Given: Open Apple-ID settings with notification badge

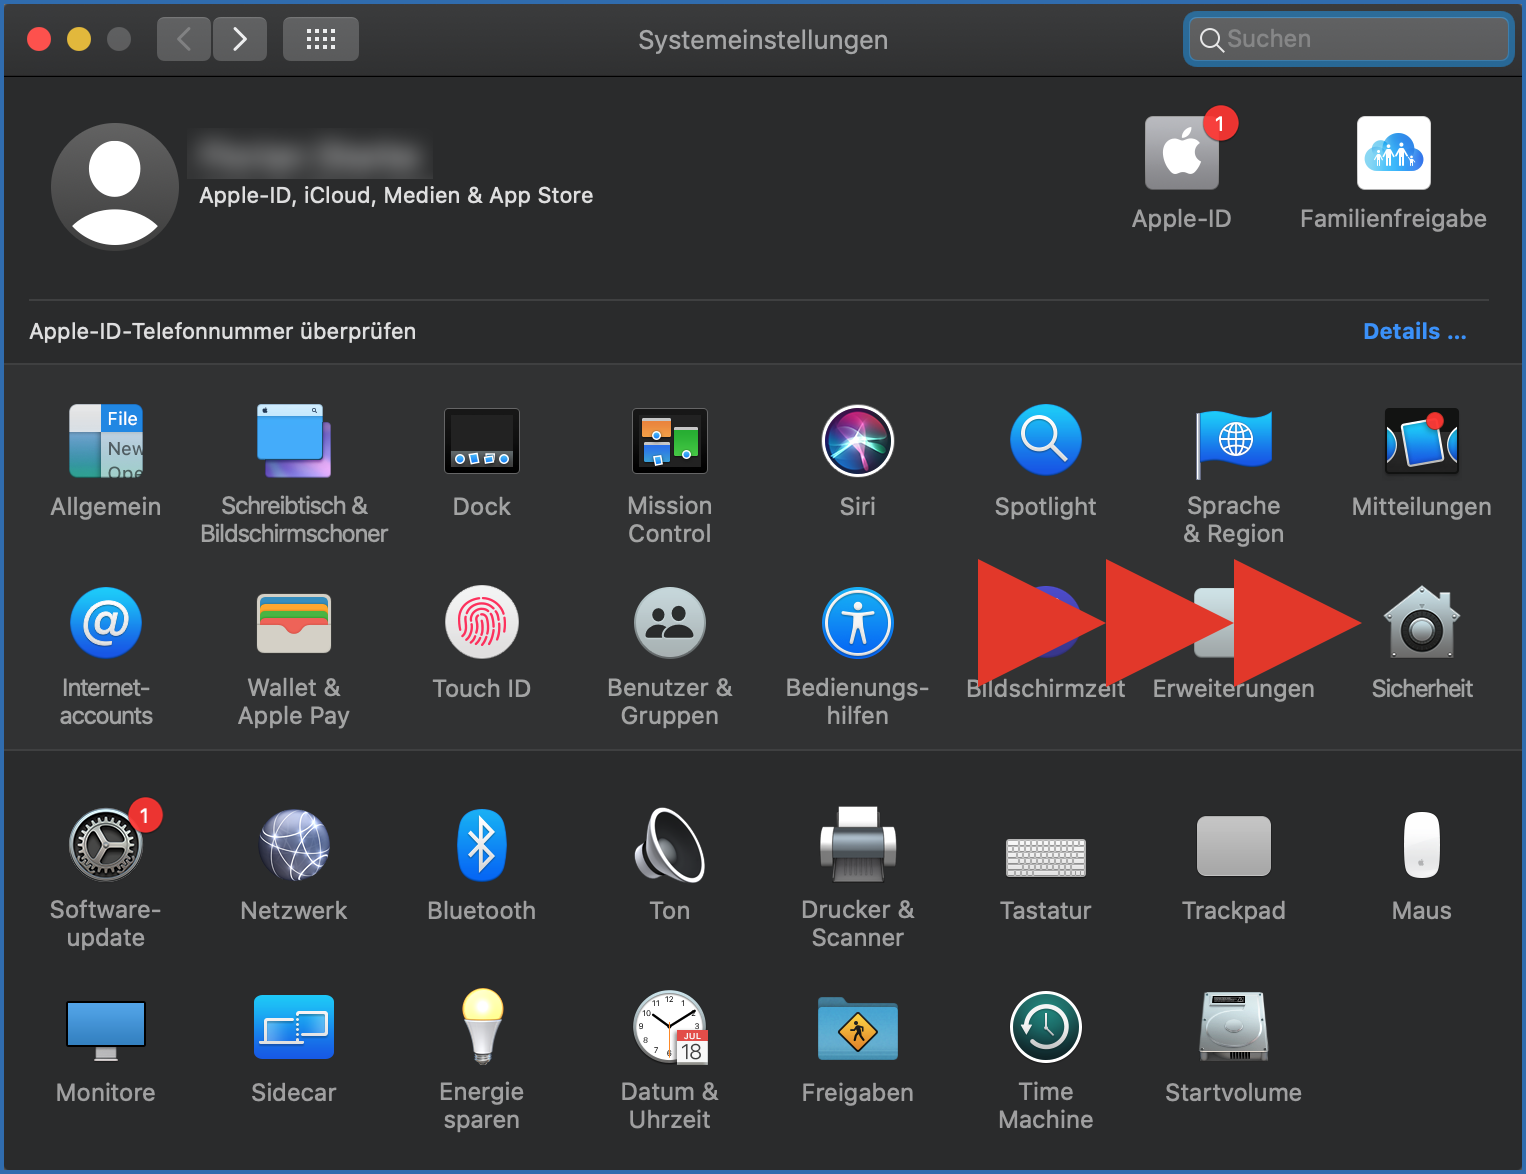Looking at the screenshot, I should (x=1181, y=154).
